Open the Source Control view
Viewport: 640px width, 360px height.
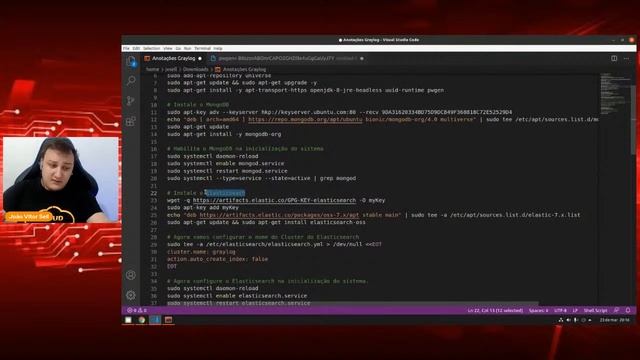pos(131,100)
